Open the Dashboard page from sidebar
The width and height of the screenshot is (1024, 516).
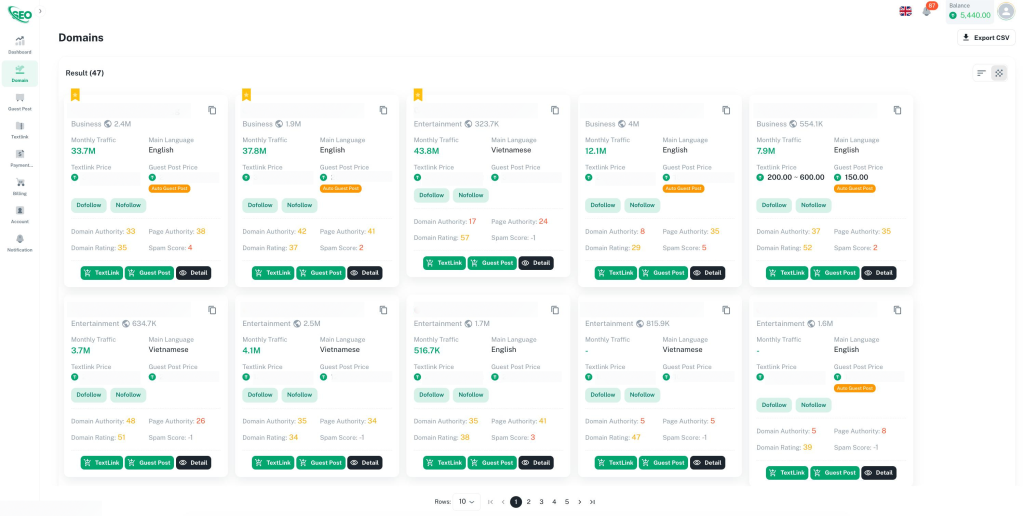[20, 45]
